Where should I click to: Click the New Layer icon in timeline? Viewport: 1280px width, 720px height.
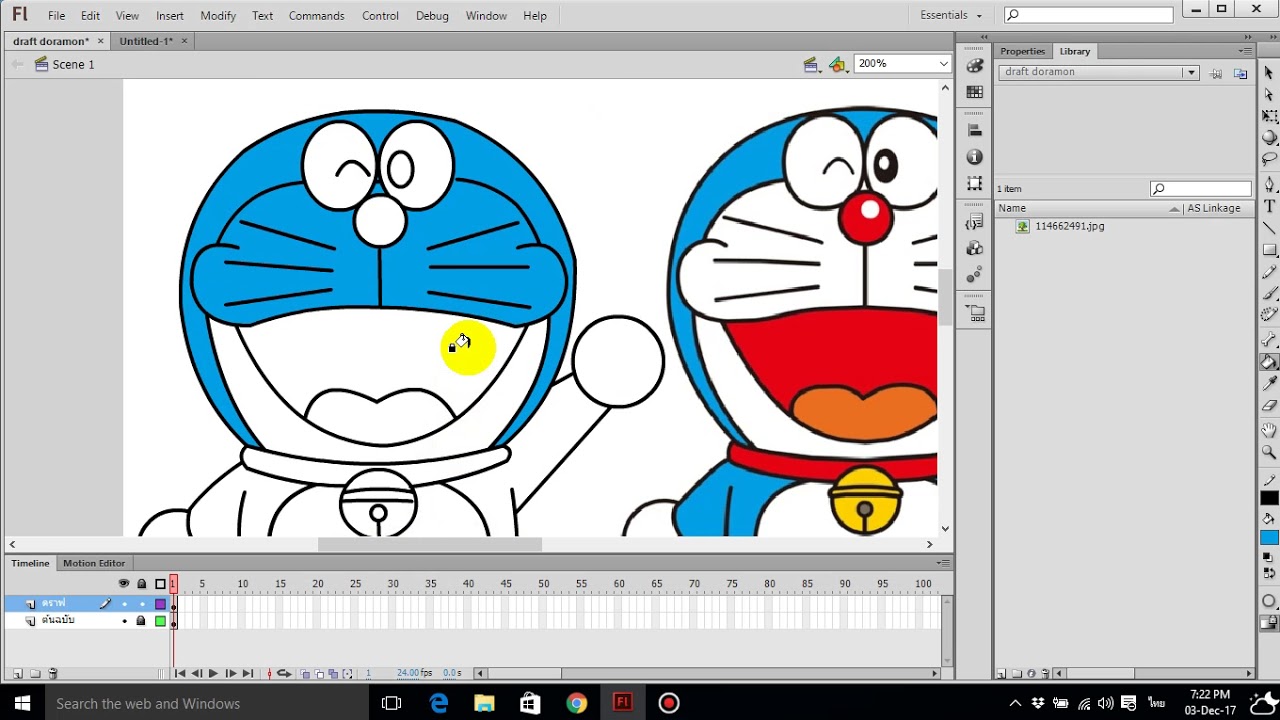pyautogui.click(x=18, y=674)
